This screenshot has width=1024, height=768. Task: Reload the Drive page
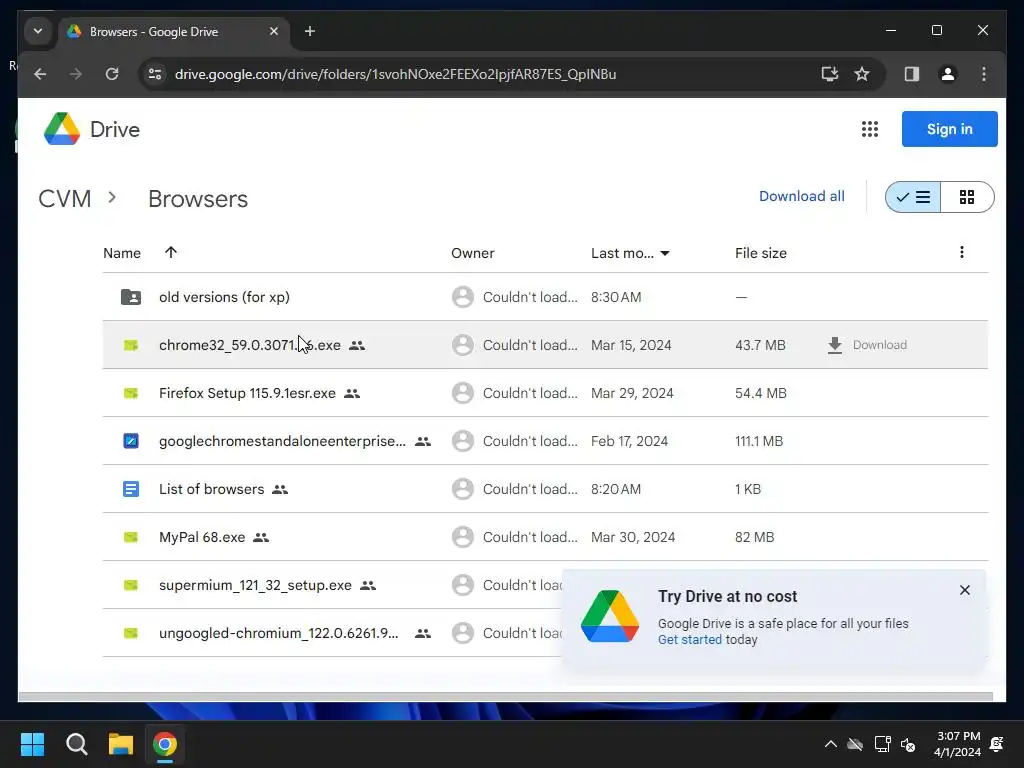pyautogui.click(x=112, y=74)
